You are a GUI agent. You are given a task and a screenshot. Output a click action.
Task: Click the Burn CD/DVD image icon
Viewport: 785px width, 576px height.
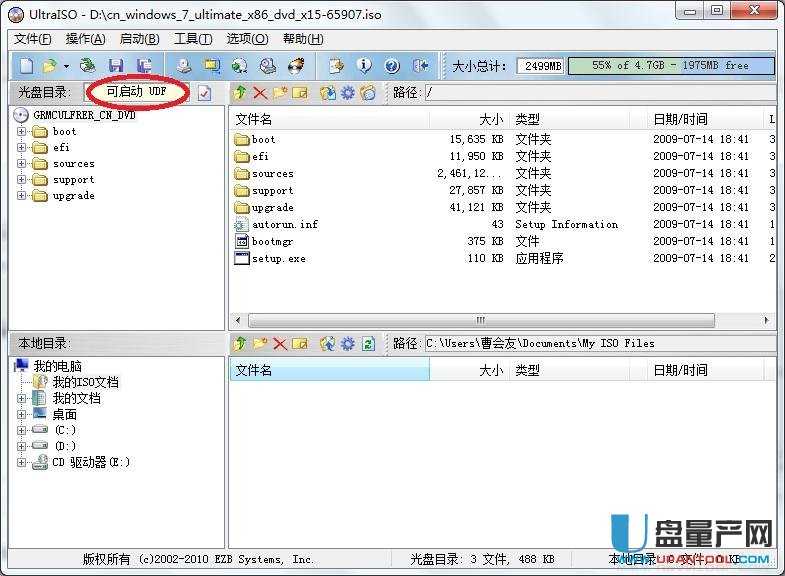click(296, 66)
